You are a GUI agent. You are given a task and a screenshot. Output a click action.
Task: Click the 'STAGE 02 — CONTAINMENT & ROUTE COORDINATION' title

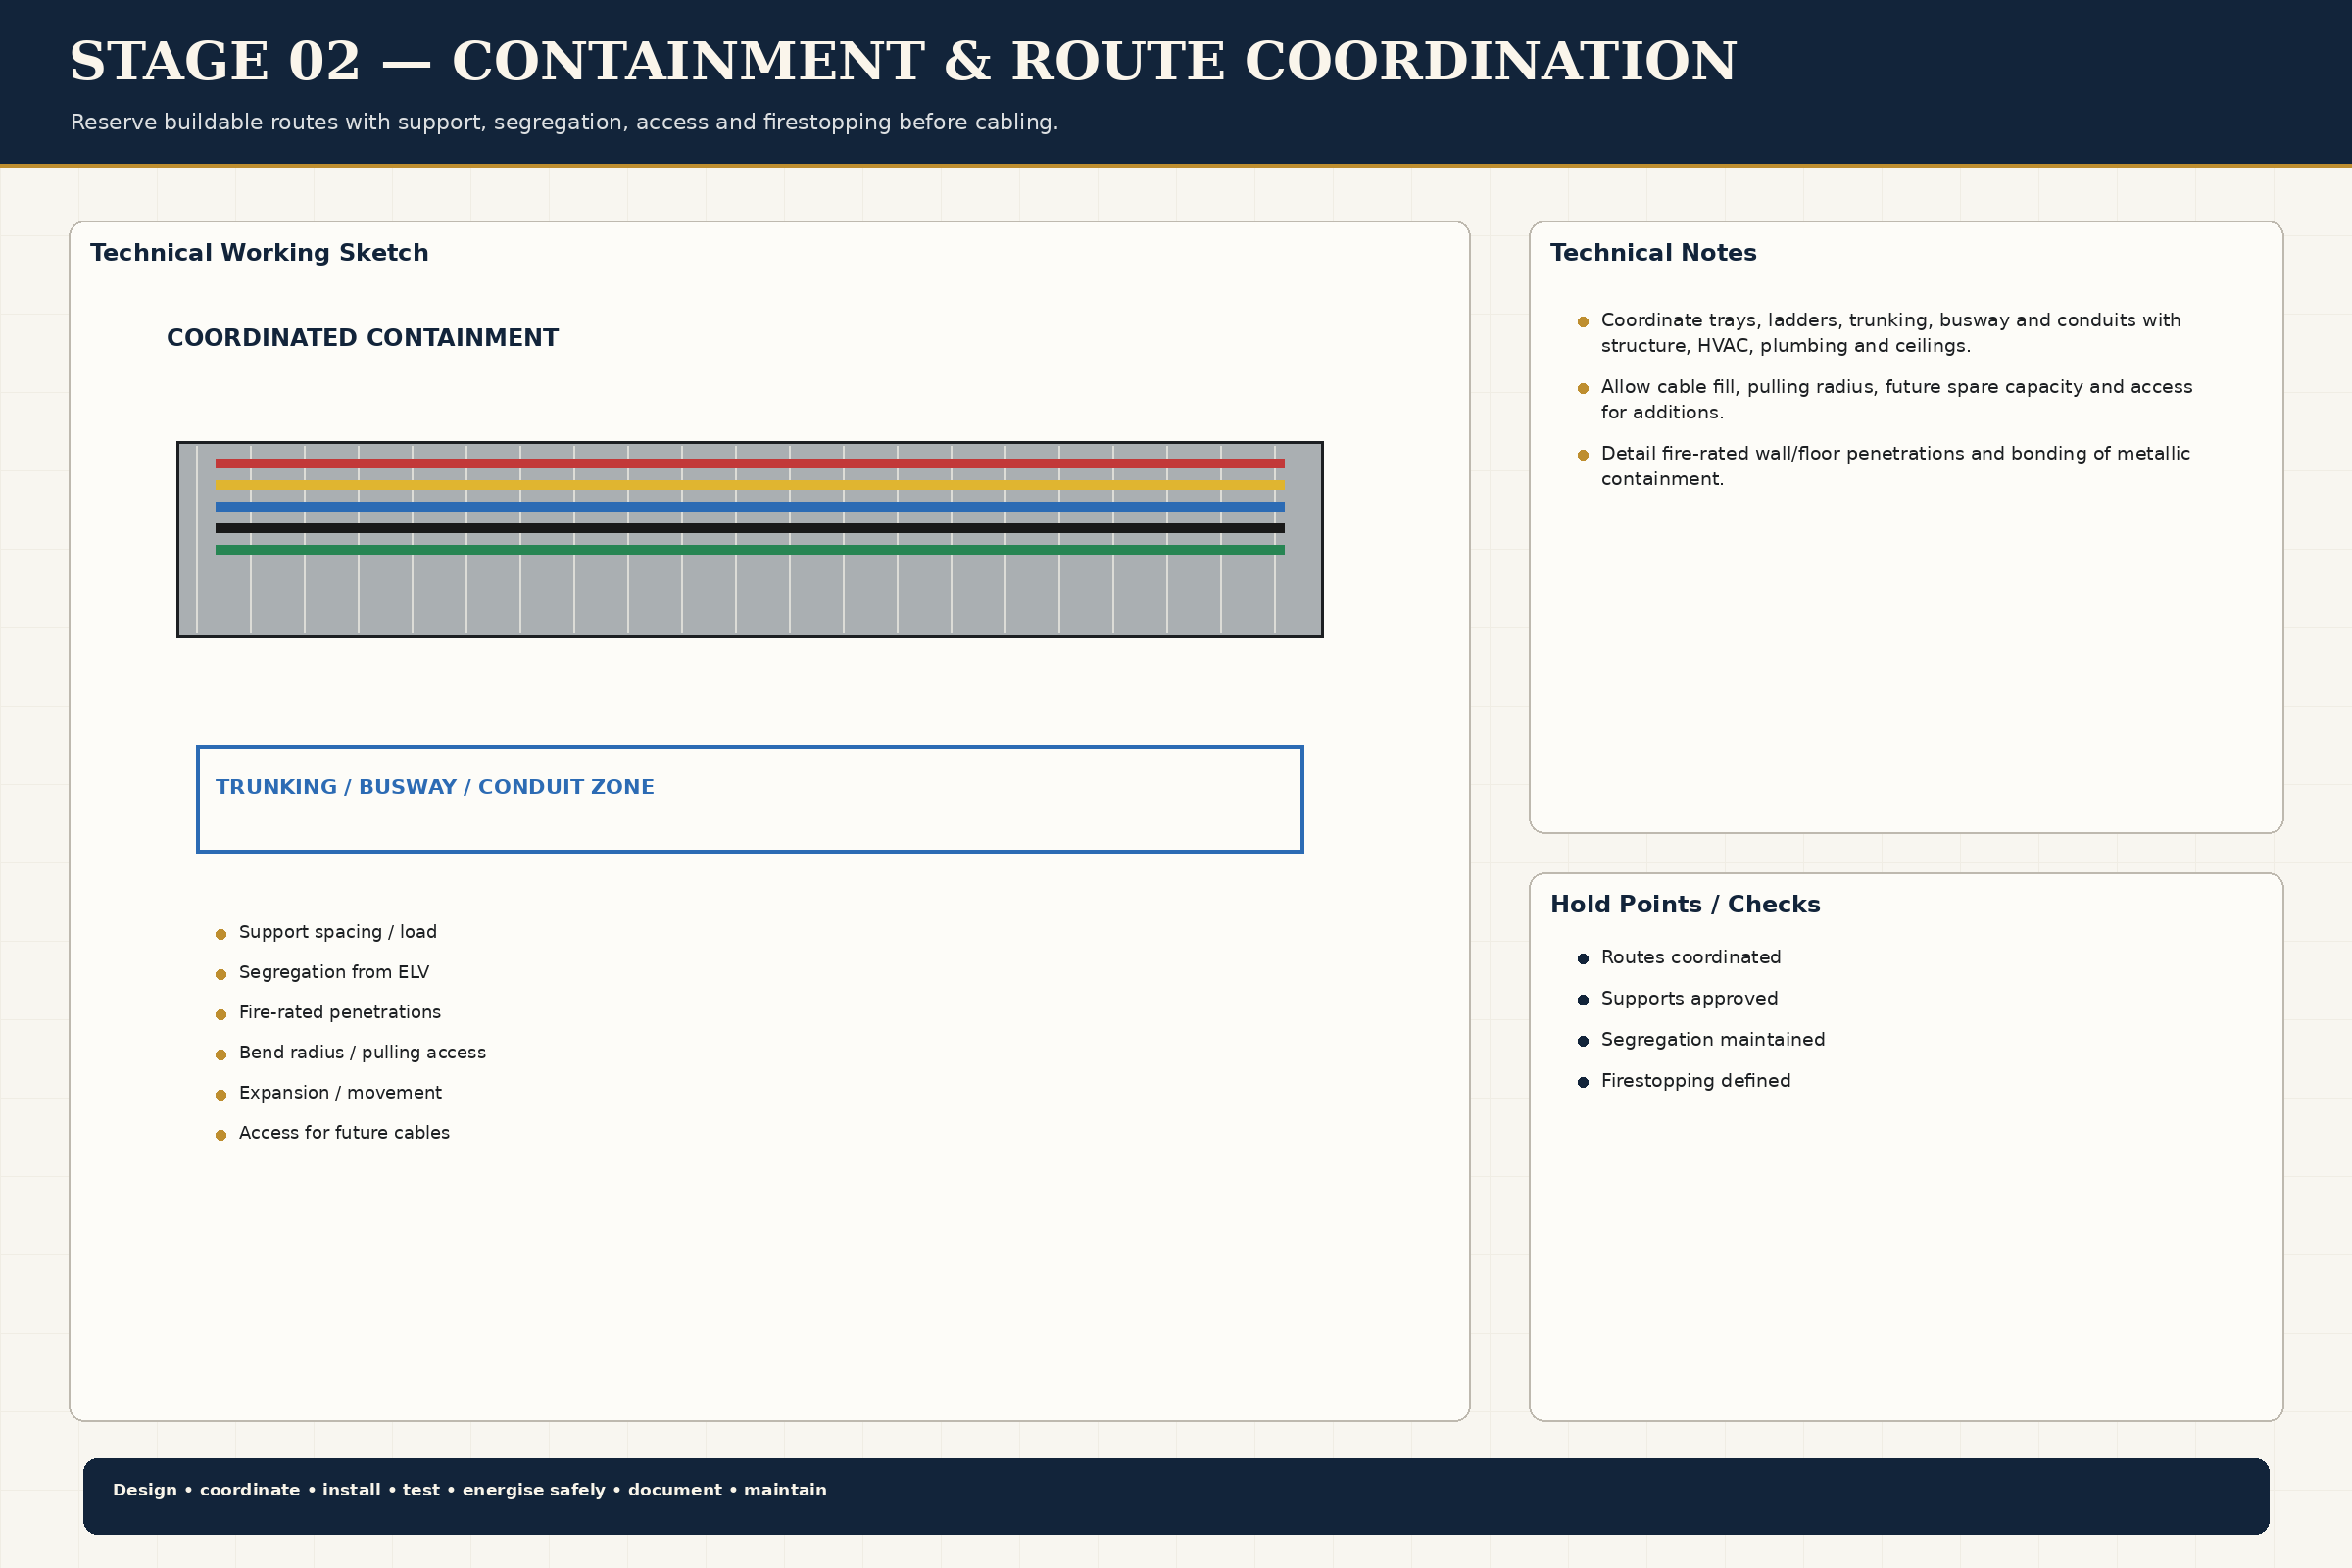pyautogui.click(x=903, y=62)
